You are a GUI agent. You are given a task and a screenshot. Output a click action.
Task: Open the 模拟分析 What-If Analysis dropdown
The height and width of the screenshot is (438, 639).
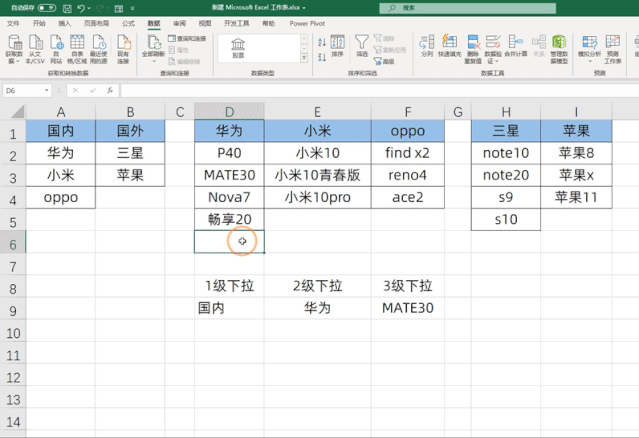point(589,49)
